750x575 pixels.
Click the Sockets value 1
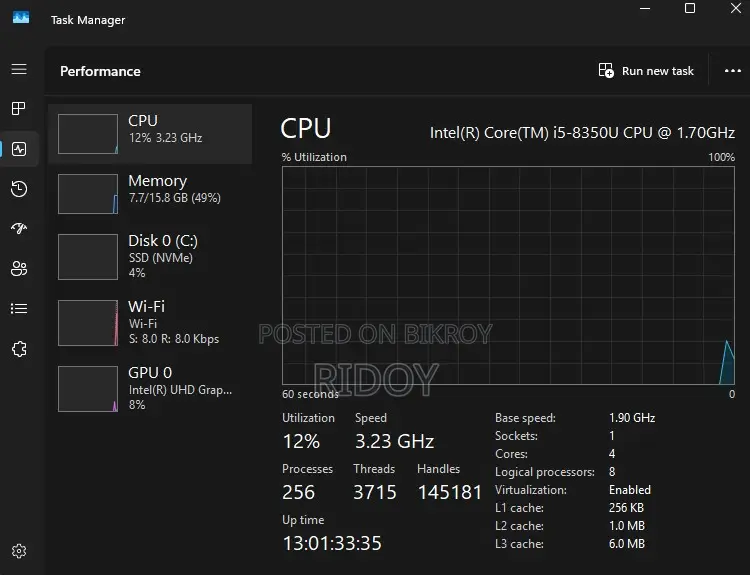click(612, 436)
